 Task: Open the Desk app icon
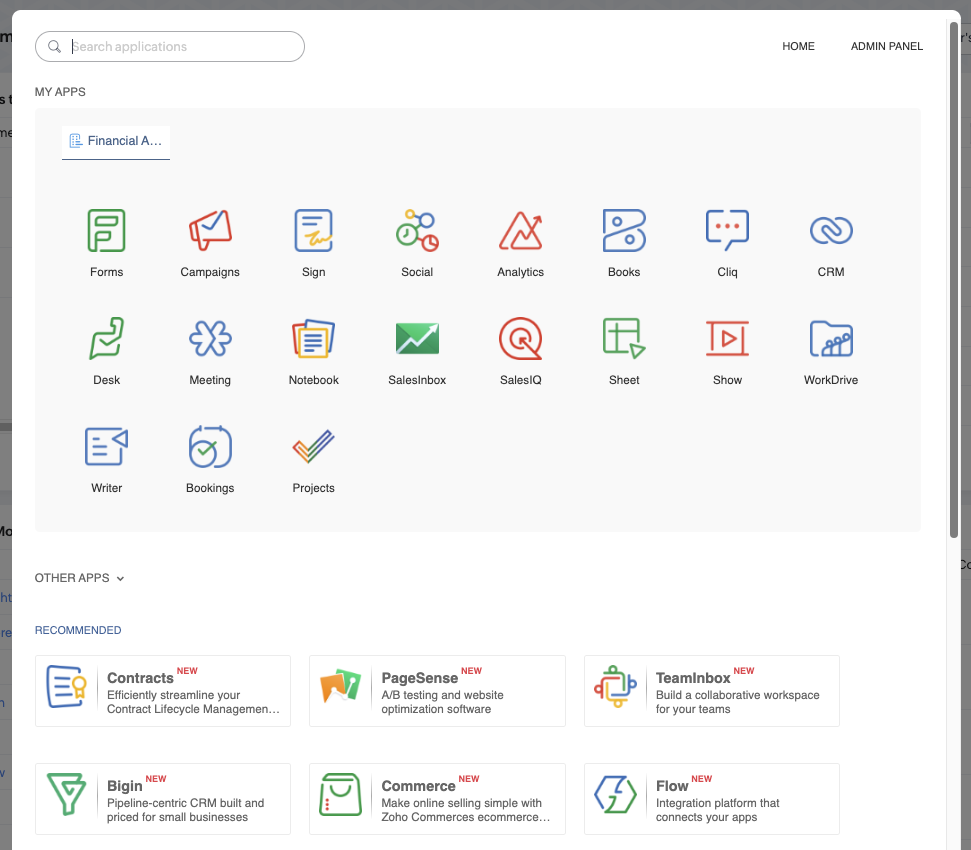107,339
